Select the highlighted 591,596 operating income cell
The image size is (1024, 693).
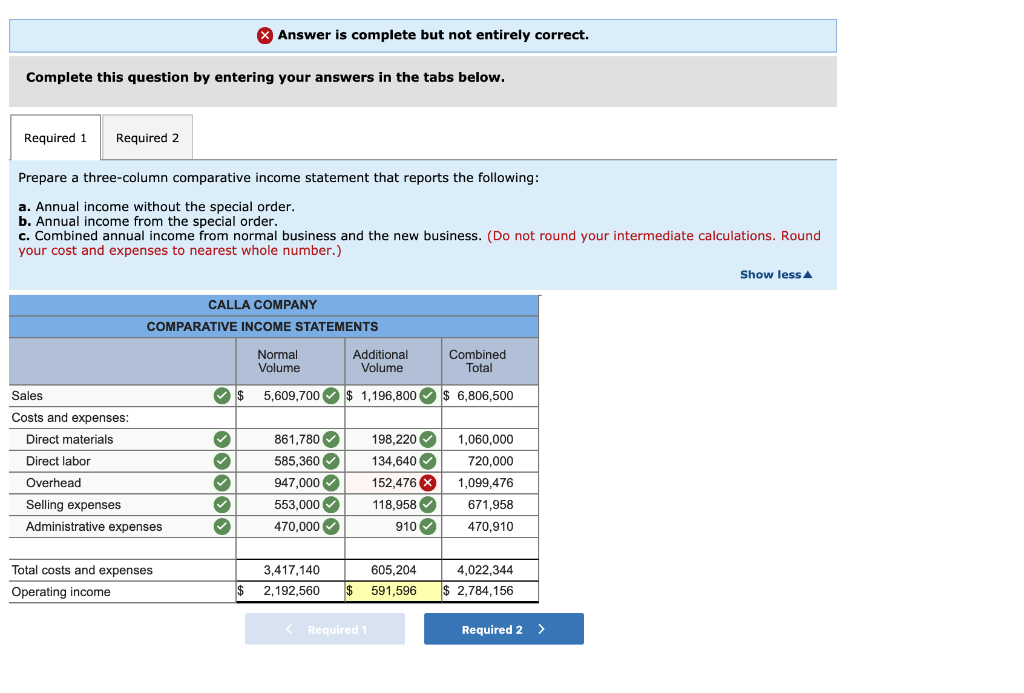pyautogui.click(x=395, y=591)
